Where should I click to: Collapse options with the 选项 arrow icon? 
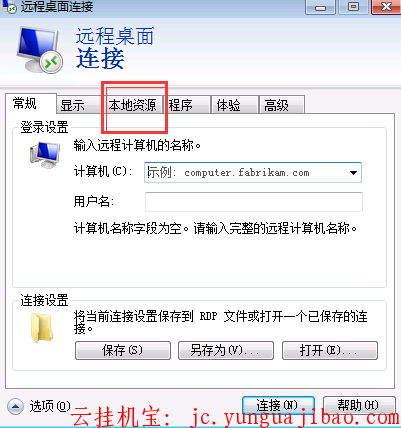[15, 406]
